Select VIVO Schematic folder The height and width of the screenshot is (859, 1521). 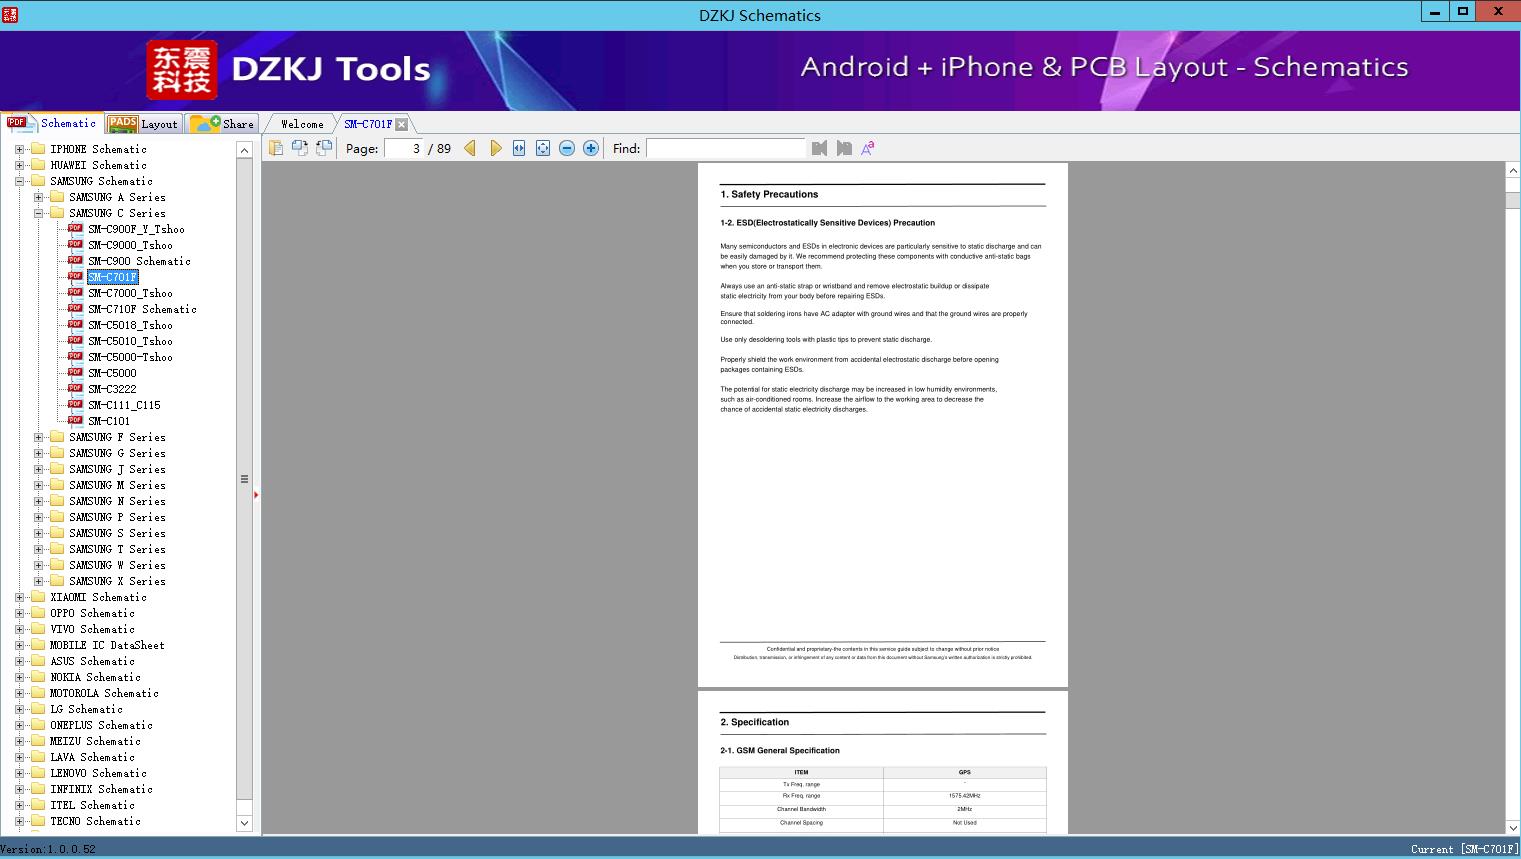pyautogui.click(x=92, y=629)
